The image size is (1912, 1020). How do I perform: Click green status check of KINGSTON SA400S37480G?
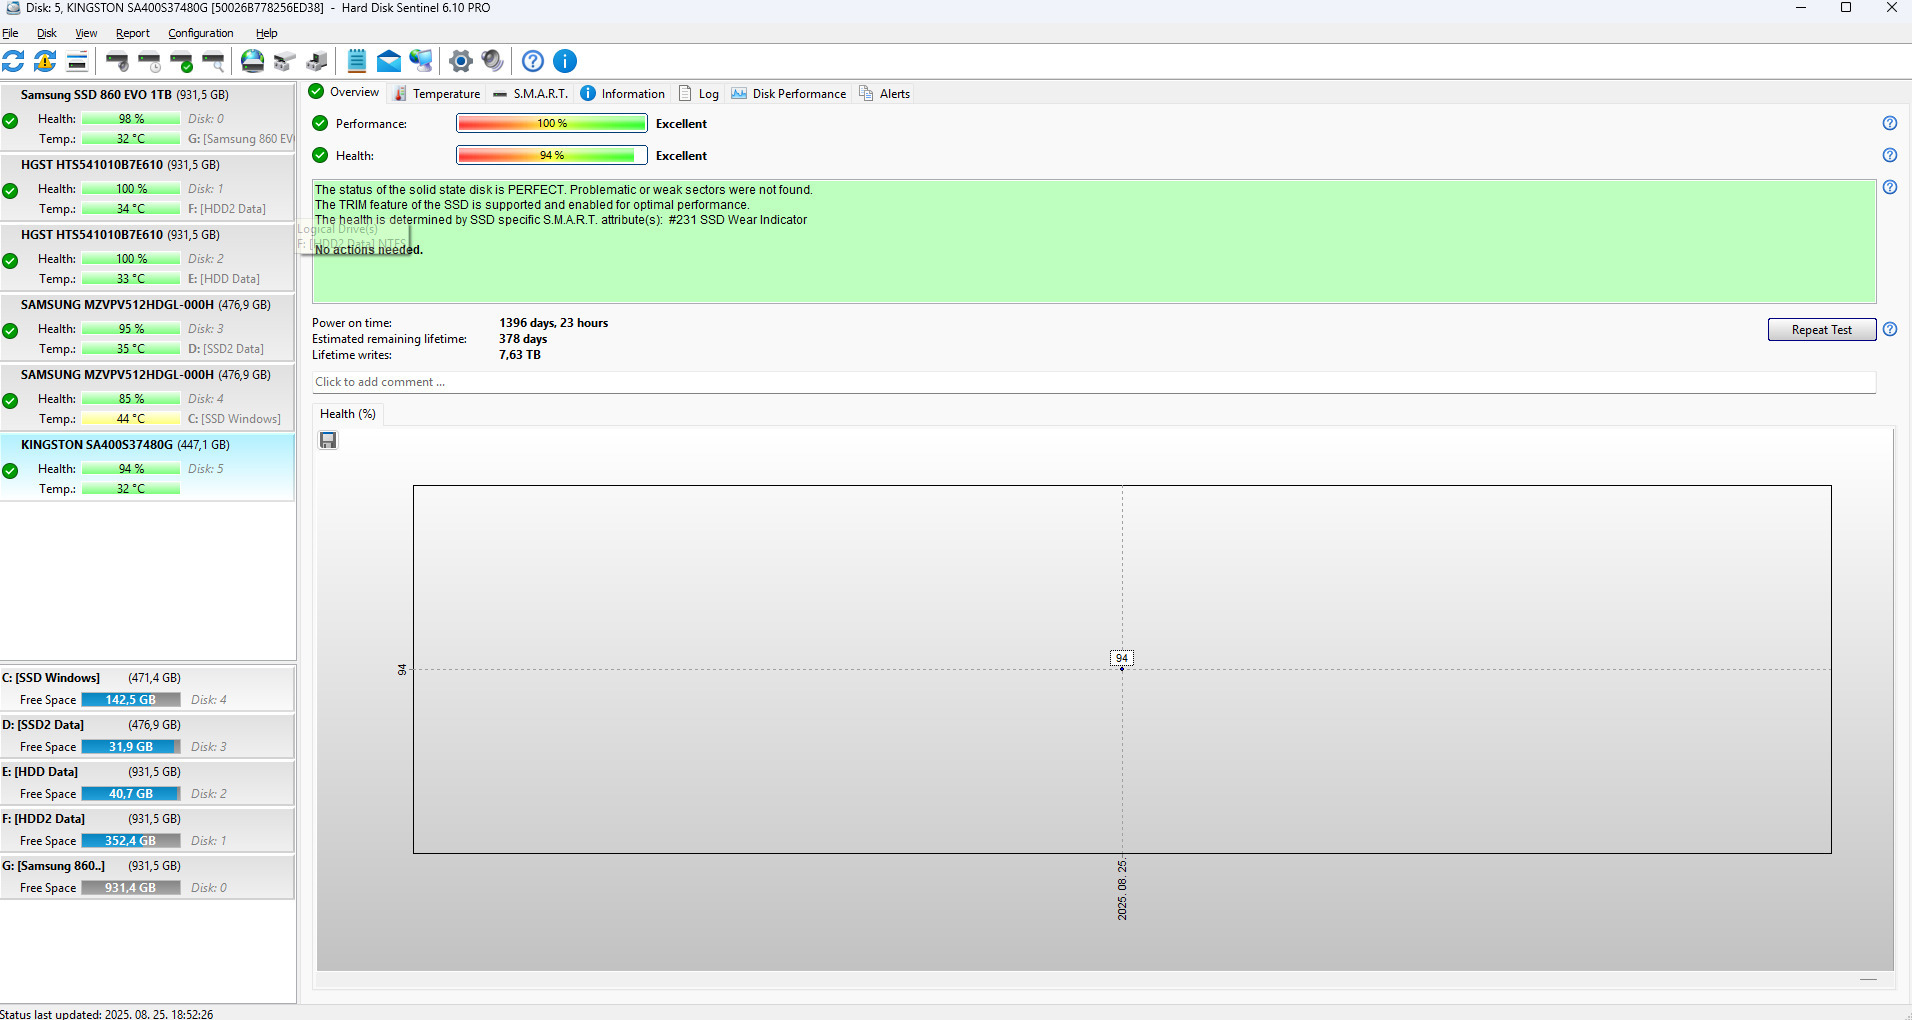click(x=10, y=471)
